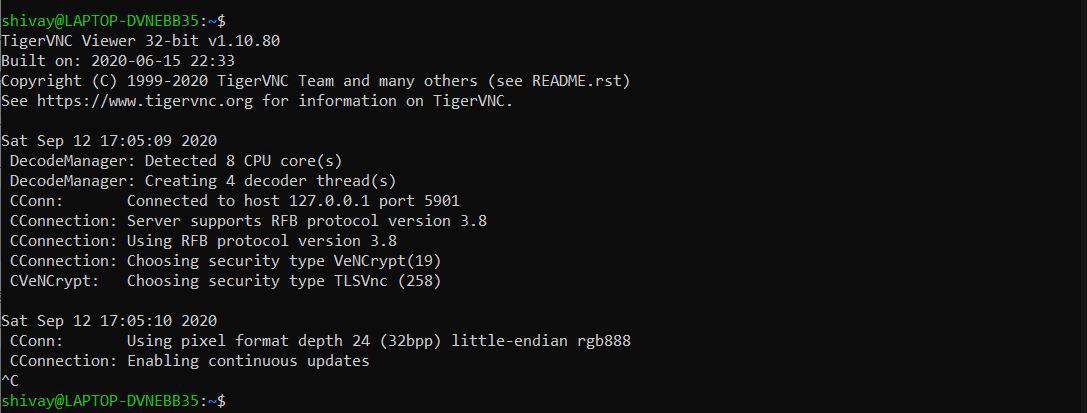This screenshot has width=1087, height=413.
Task: Click the Copyright (C) 1999-2020 text
Action: coord(105,81)
